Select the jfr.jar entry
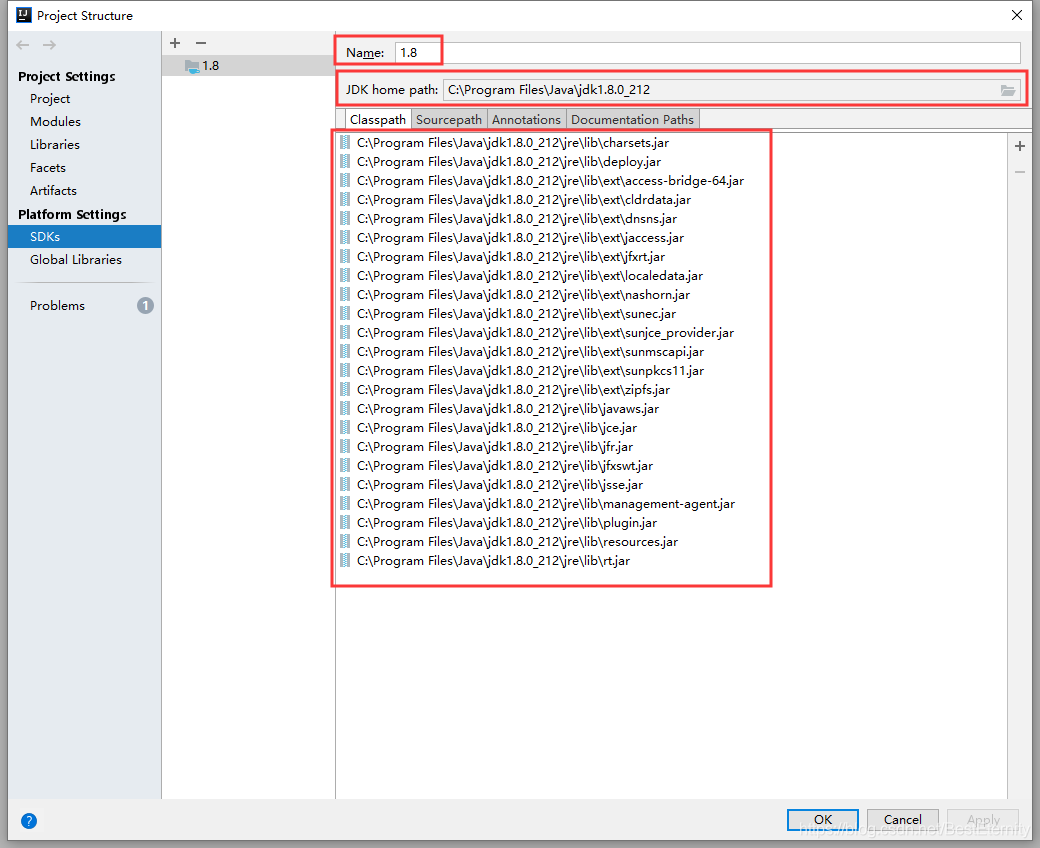1040x848 pixels. [x=495, y=447]
